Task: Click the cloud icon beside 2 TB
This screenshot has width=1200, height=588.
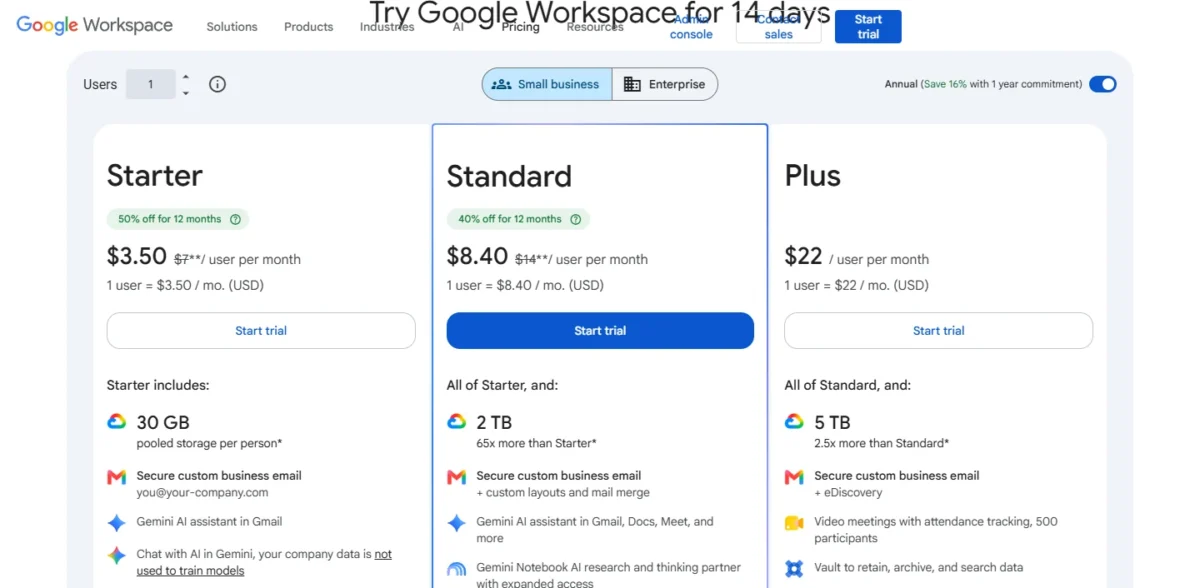Action: point(456,422)
